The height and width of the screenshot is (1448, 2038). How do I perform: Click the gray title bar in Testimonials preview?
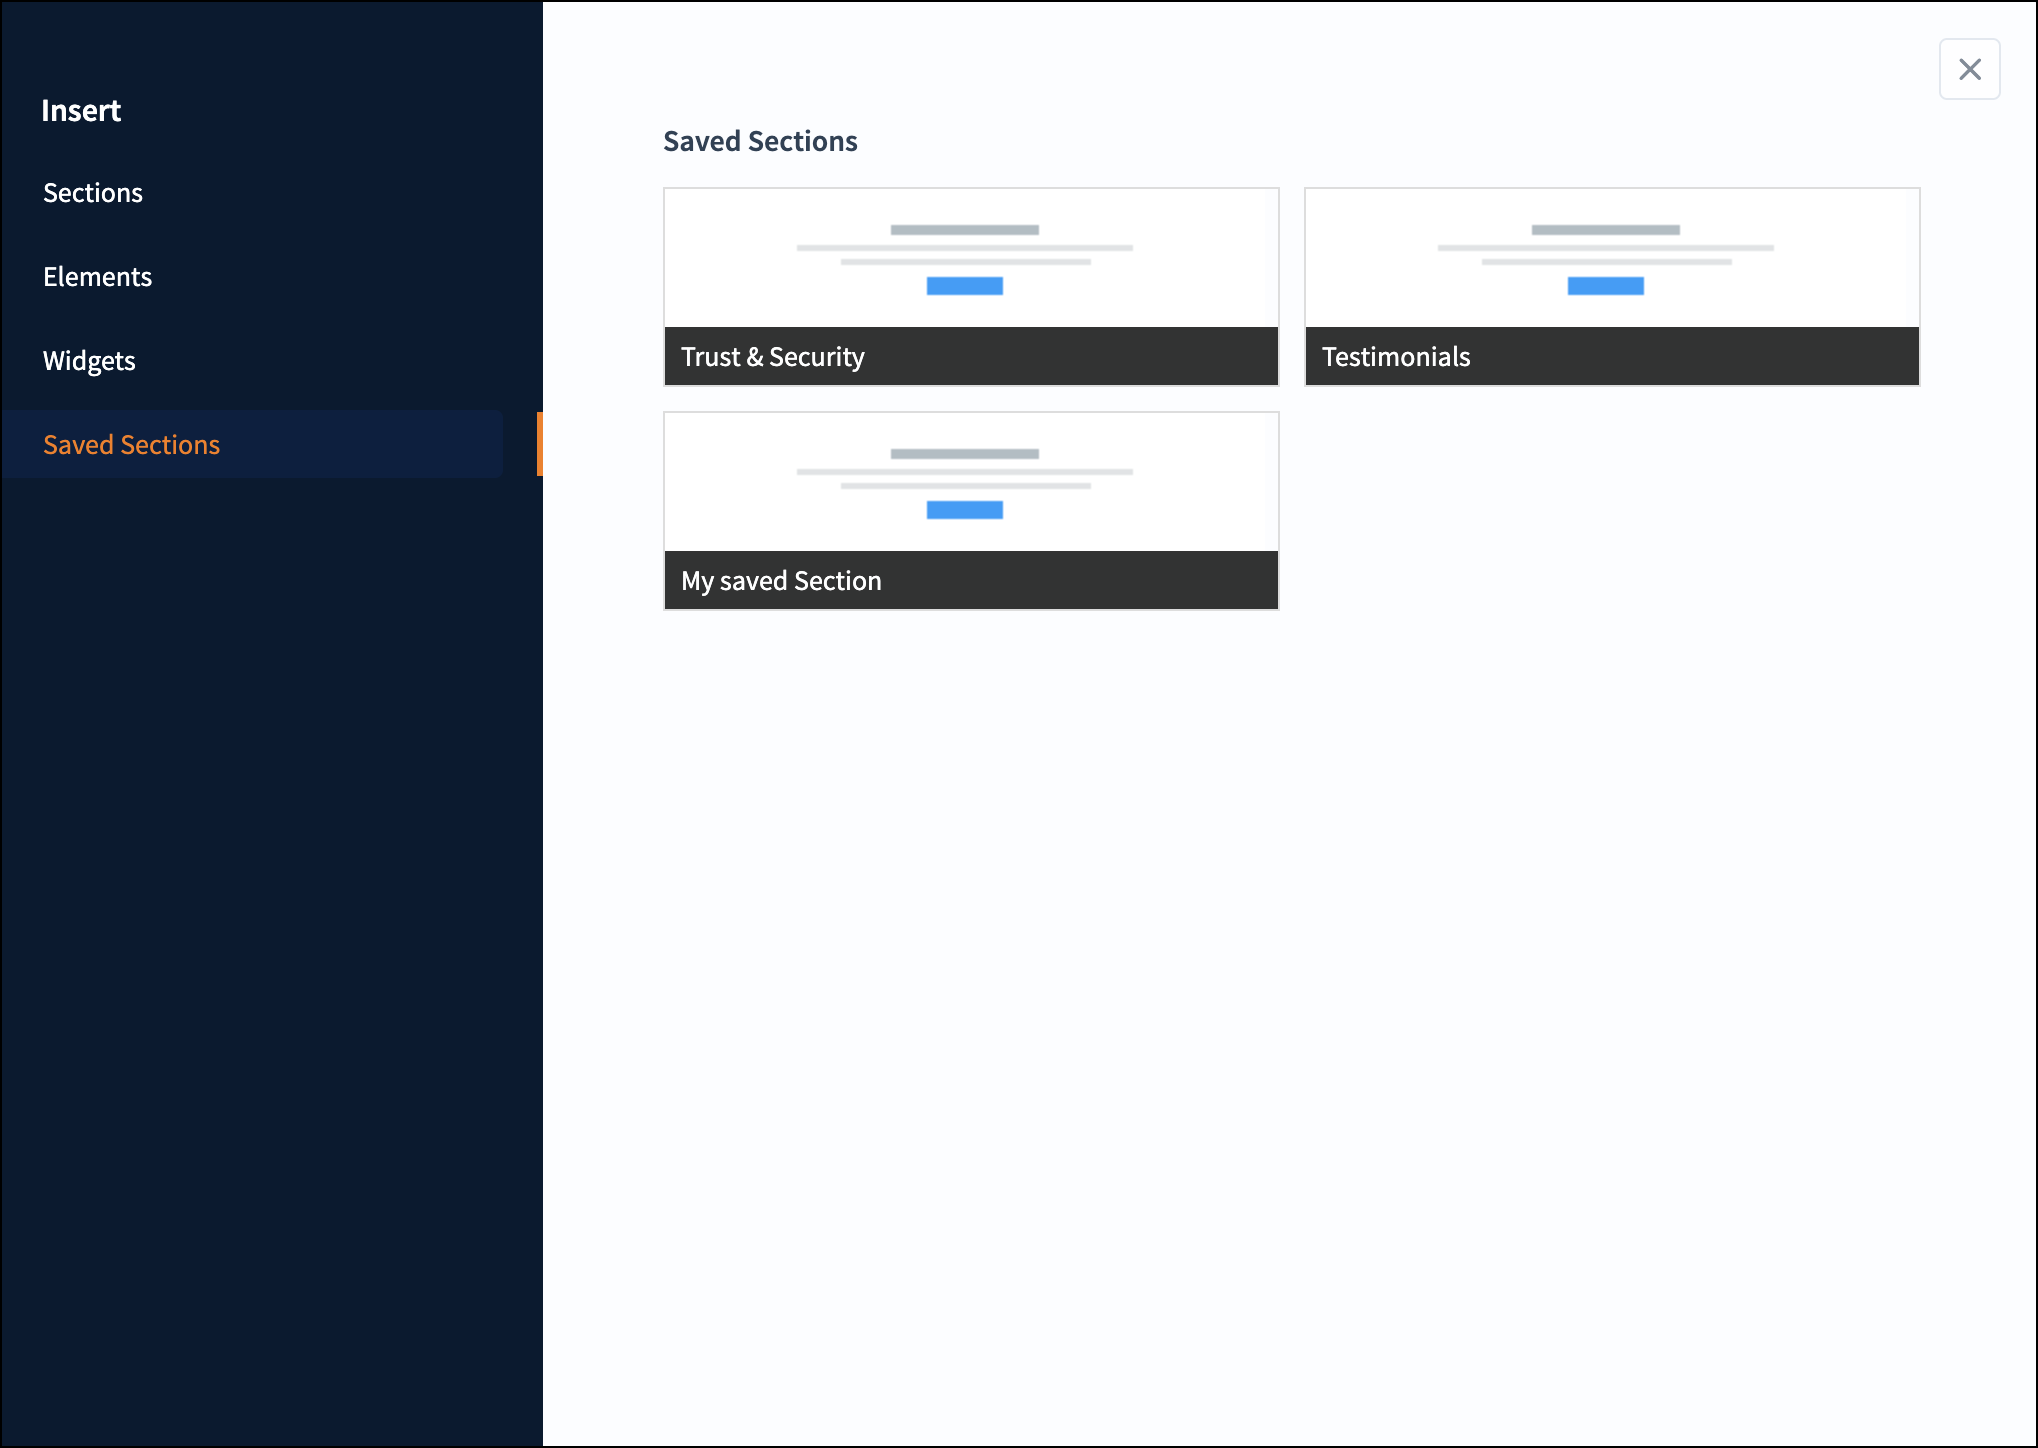[1605, 230]
